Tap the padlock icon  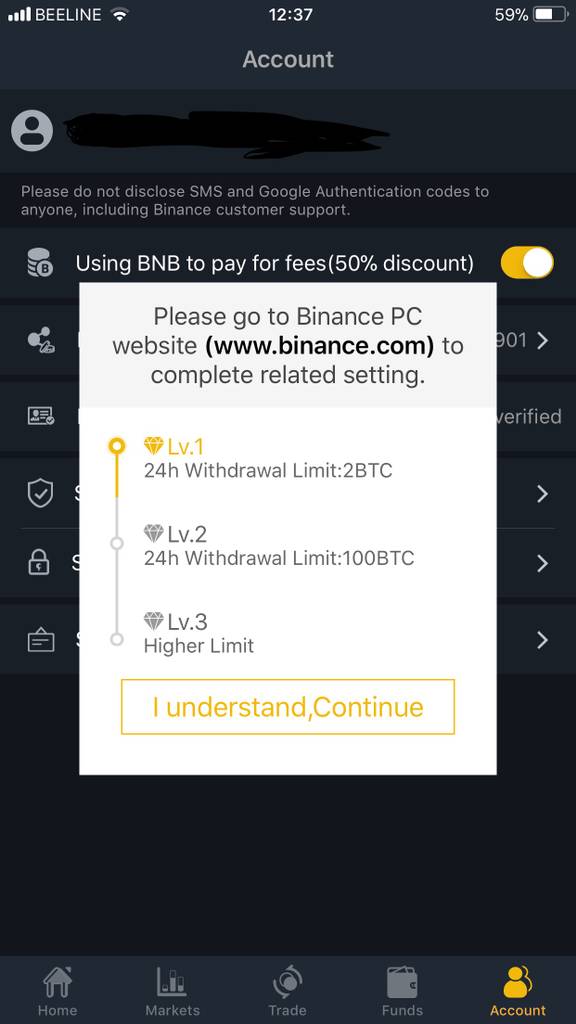39,562
